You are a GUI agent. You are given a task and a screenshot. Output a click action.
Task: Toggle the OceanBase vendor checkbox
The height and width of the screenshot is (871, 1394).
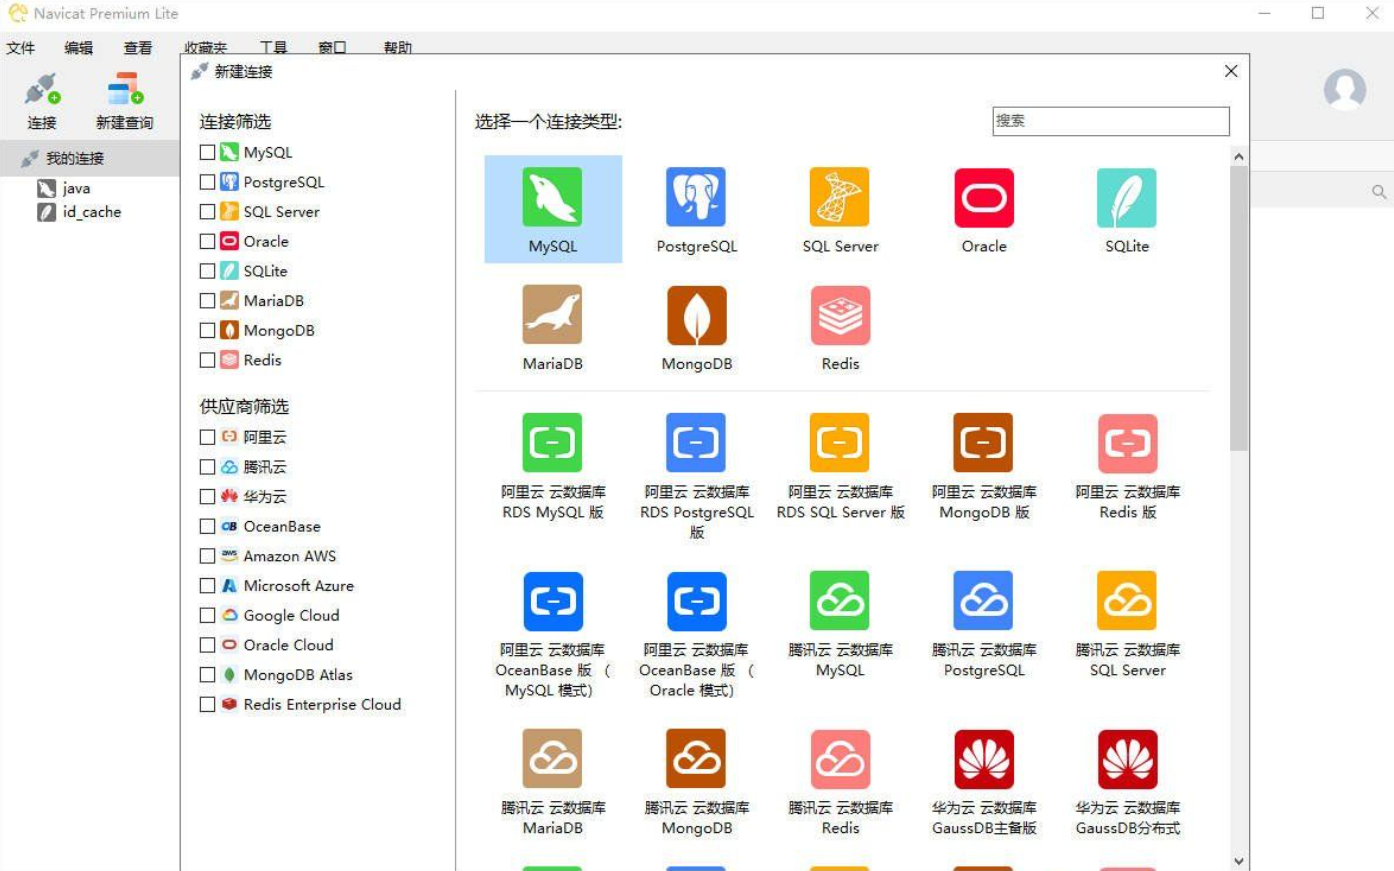(x=207, y=526)
